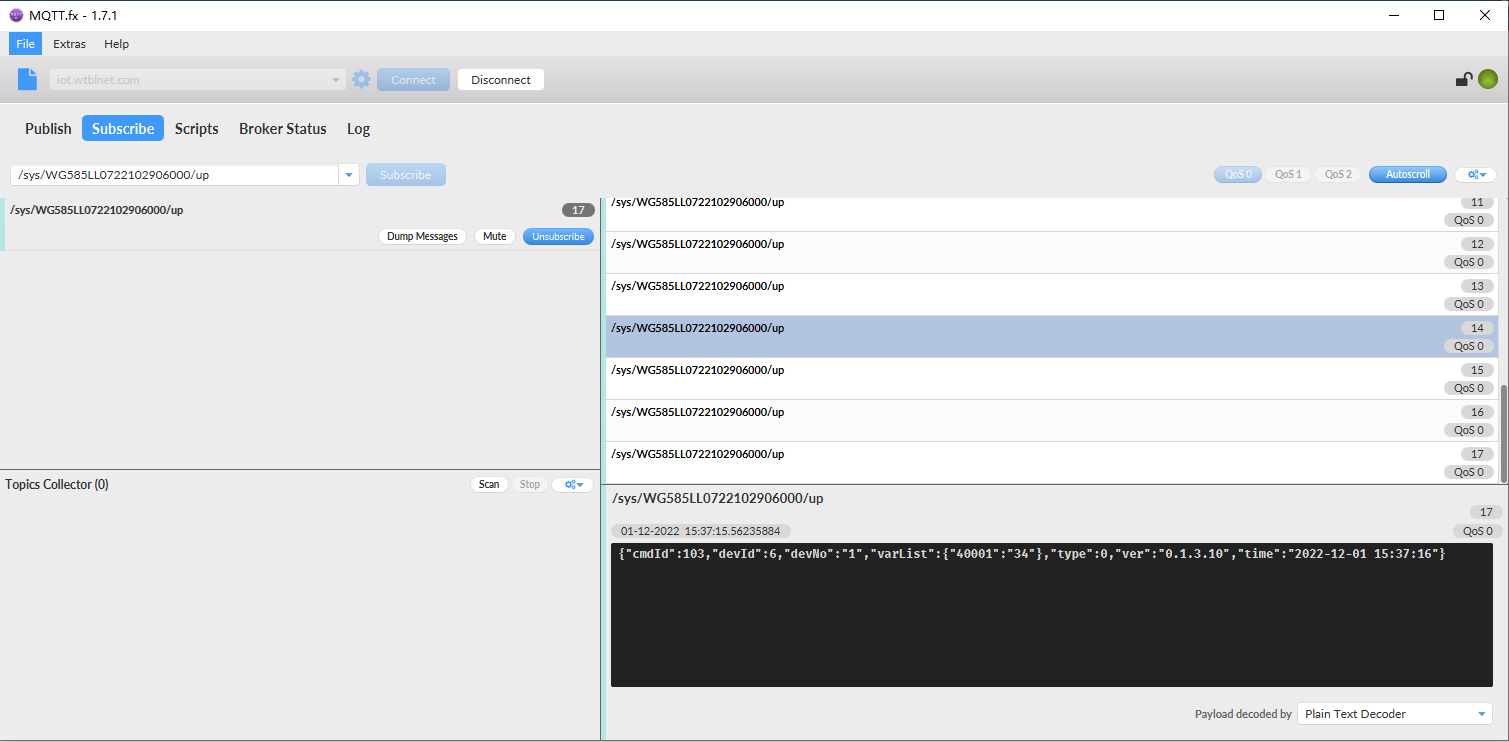Expand the topic input dropdown arrow

[x=349, y=175]
